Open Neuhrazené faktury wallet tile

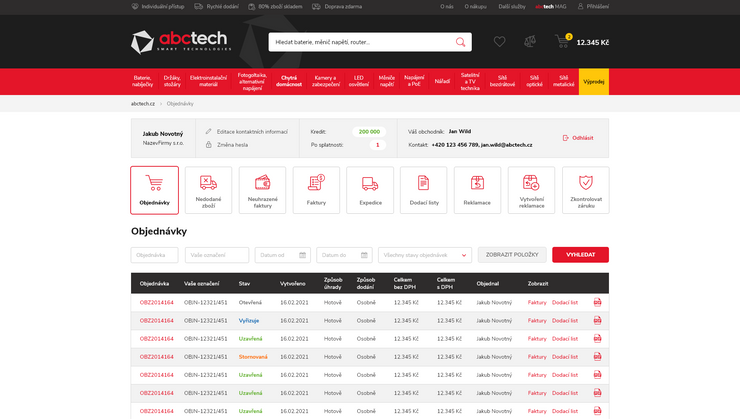(262, 190)
